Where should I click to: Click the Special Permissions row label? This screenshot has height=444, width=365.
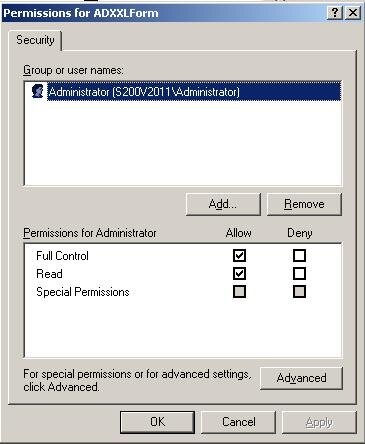[83, 292]
